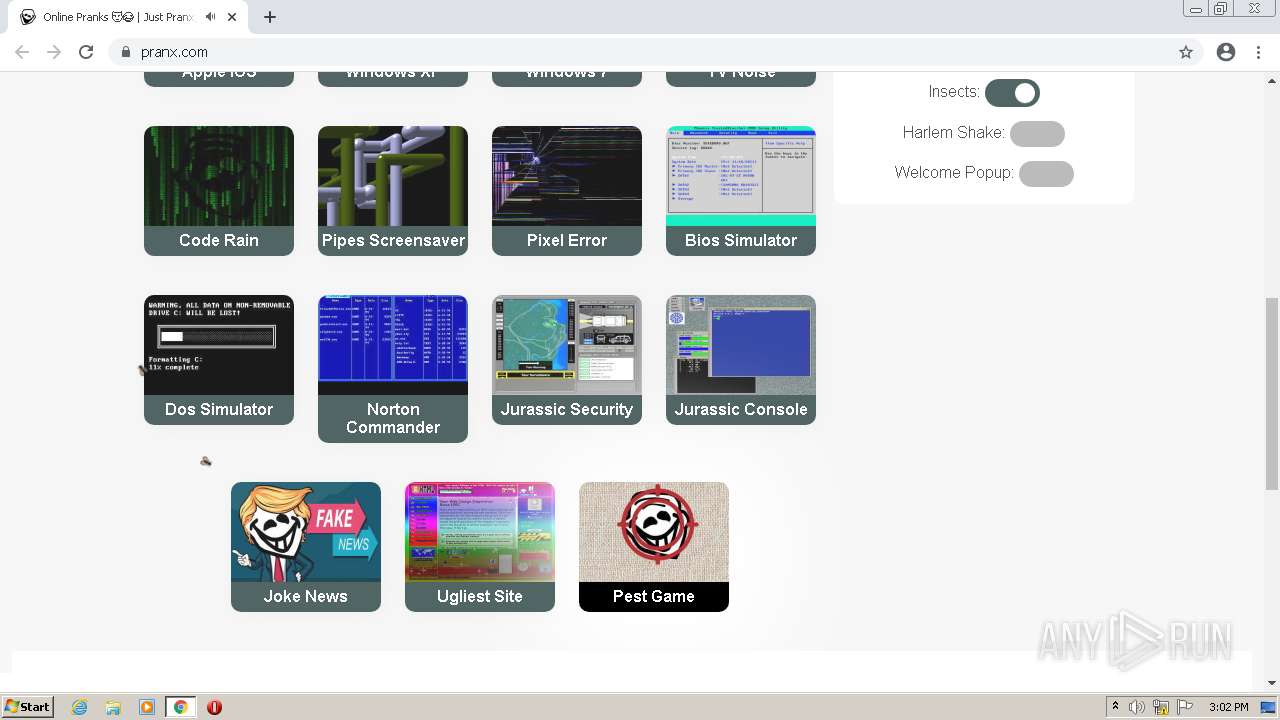Viewport: 1280px width, 720px height.
Task: Open the file explorer taskbar icon
Action: click(x=113, y=707)
